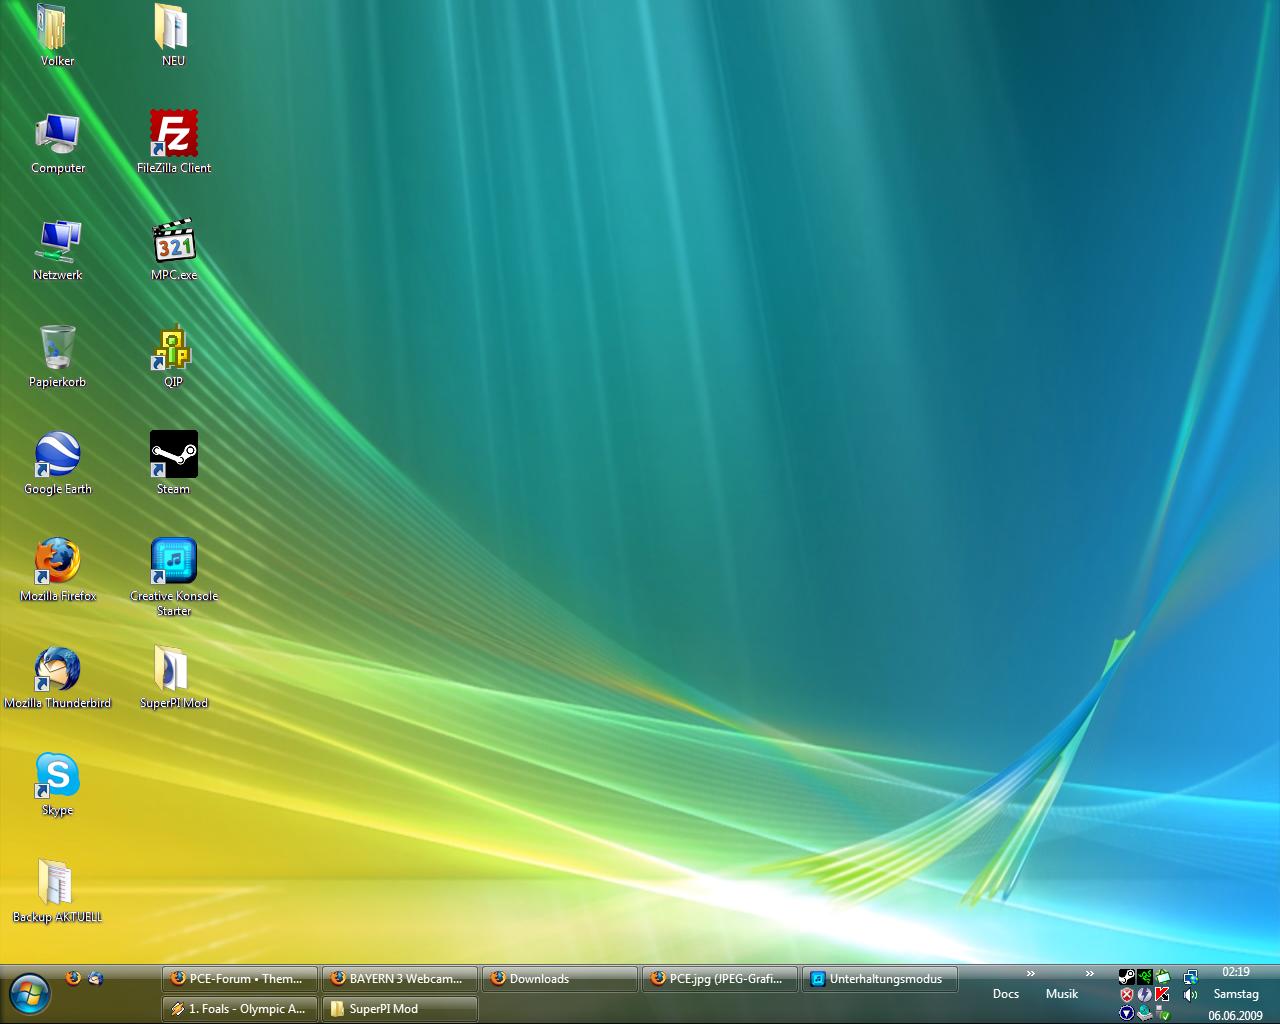Viewport: 1280px width, 1024px height.
Task: Expand the Musik toolbar chevron
Action: click(1089, 974)
